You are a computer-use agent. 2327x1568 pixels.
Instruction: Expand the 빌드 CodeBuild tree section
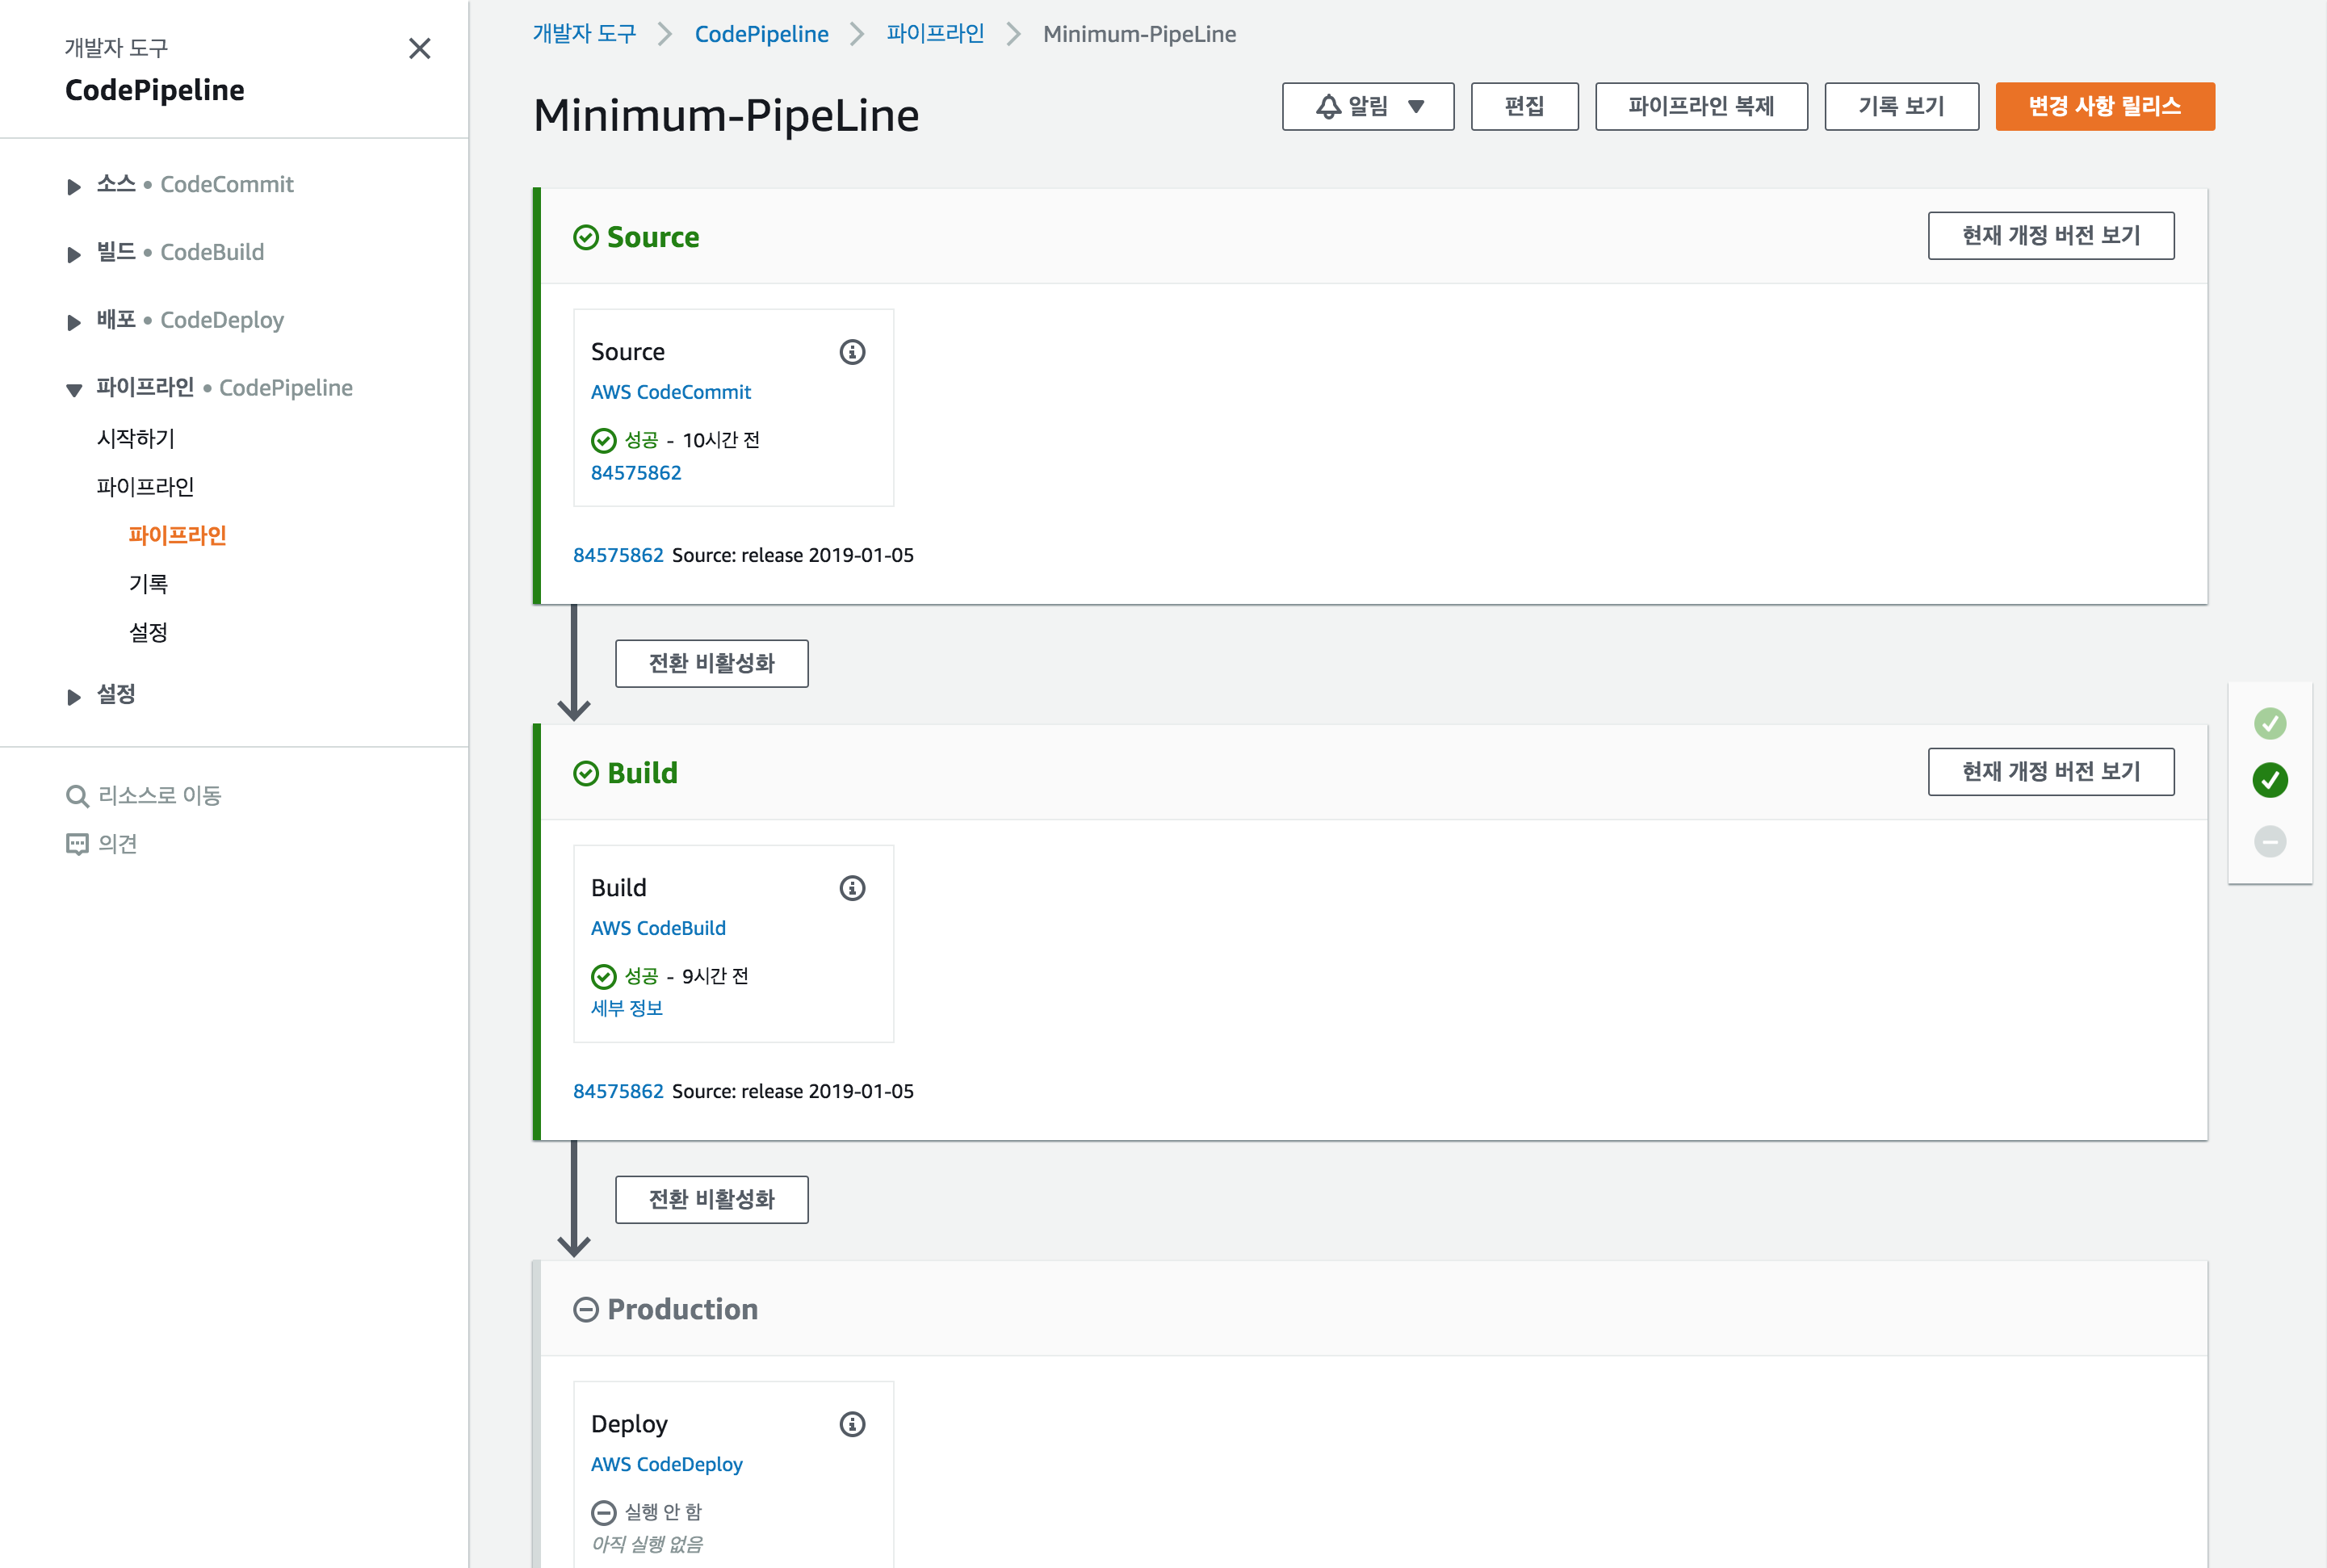74,254
